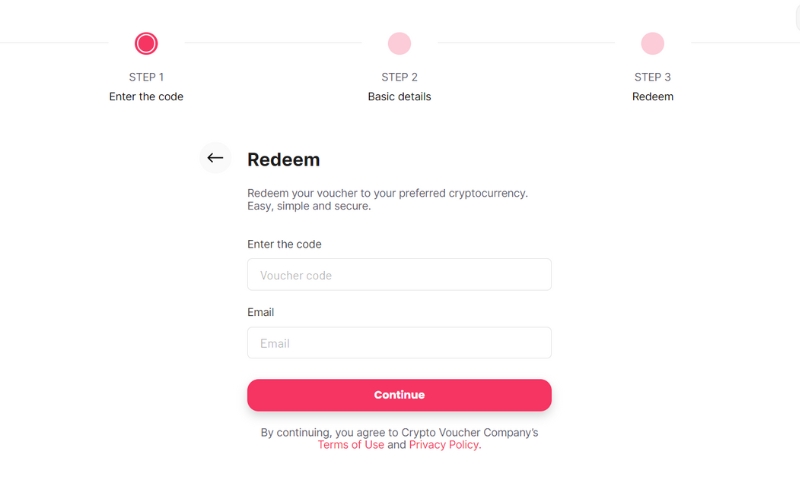Open the Terms of Use link

point(350,445)
